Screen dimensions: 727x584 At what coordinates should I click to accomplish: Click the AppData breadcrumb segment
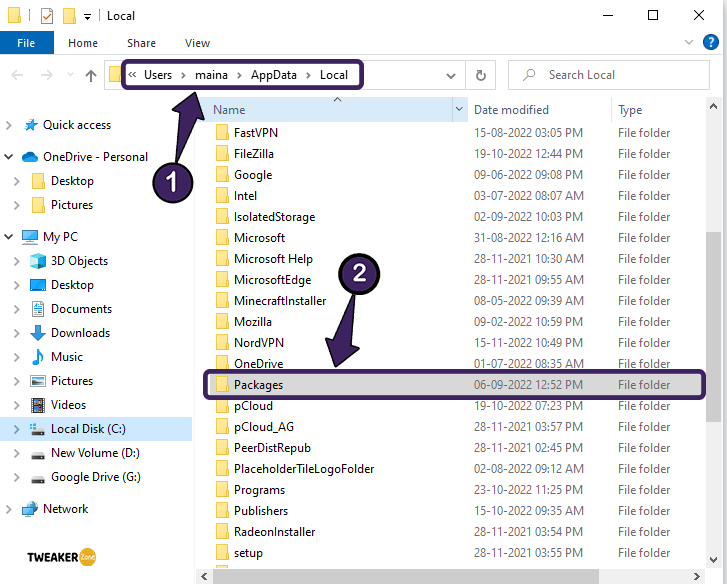(274, 75)
